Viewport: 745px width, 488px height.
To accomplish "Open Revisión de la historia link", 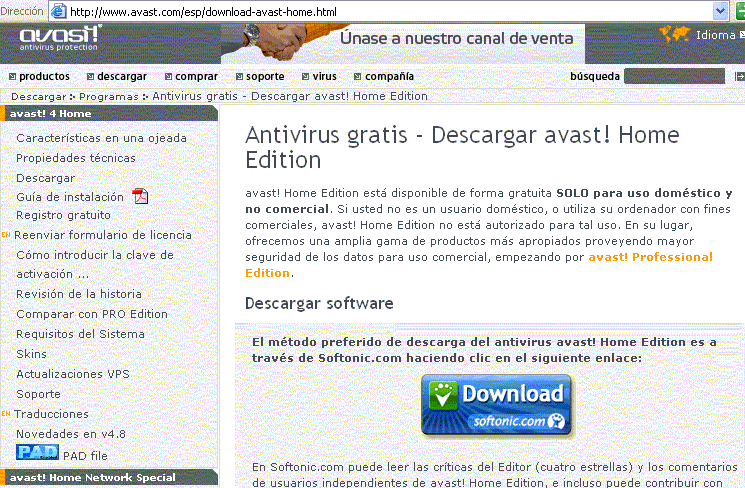I will pos(79,294).
